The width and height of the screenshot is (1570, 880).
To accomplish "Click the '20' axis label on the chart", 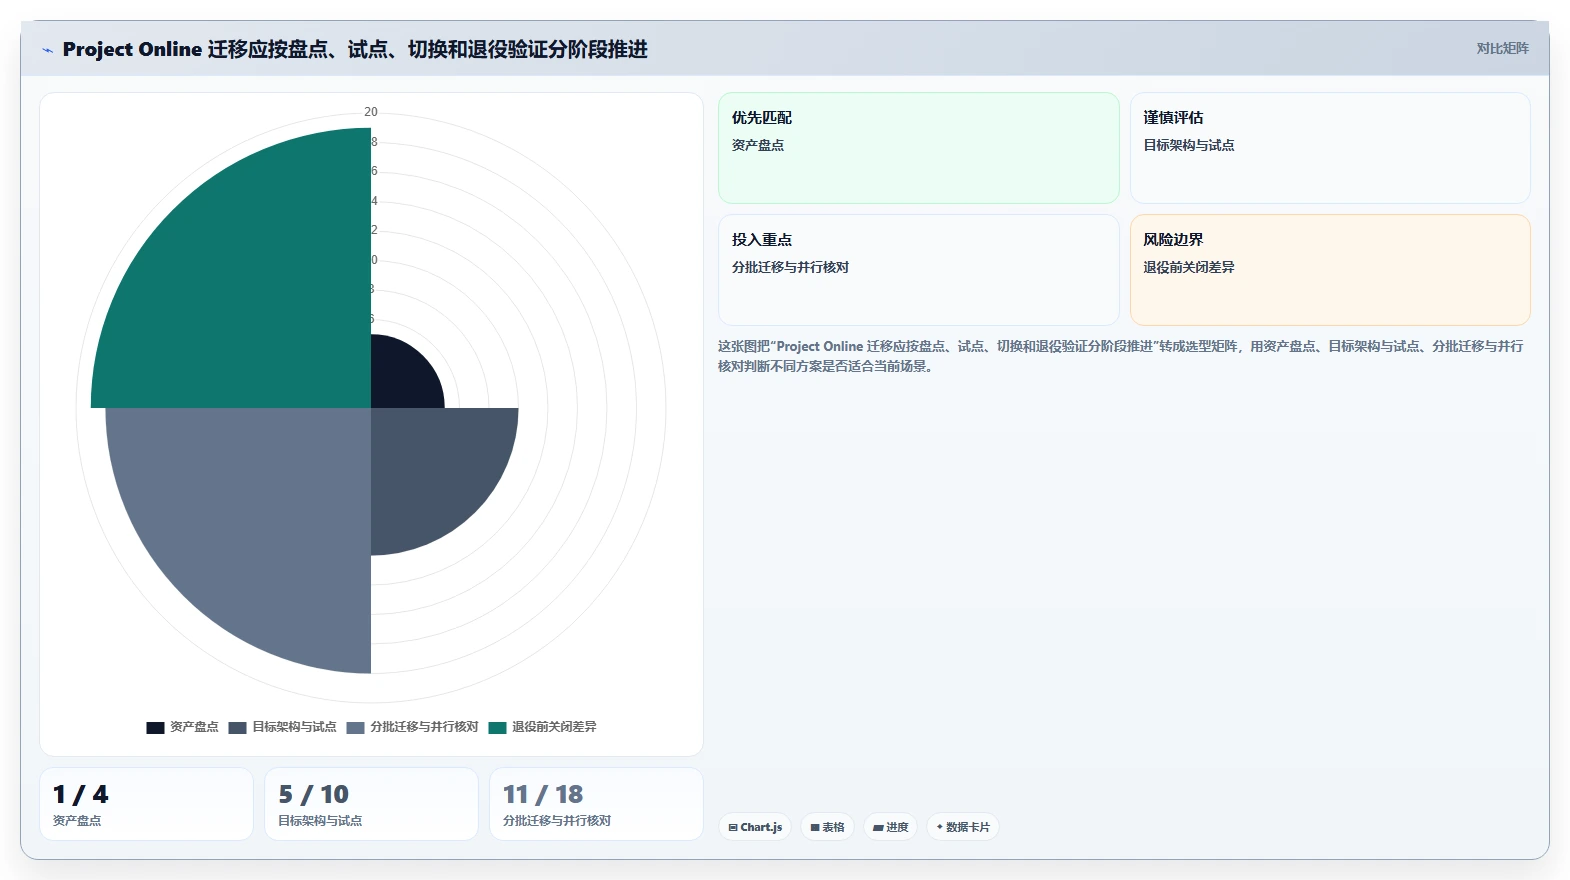I will (371, 112).
